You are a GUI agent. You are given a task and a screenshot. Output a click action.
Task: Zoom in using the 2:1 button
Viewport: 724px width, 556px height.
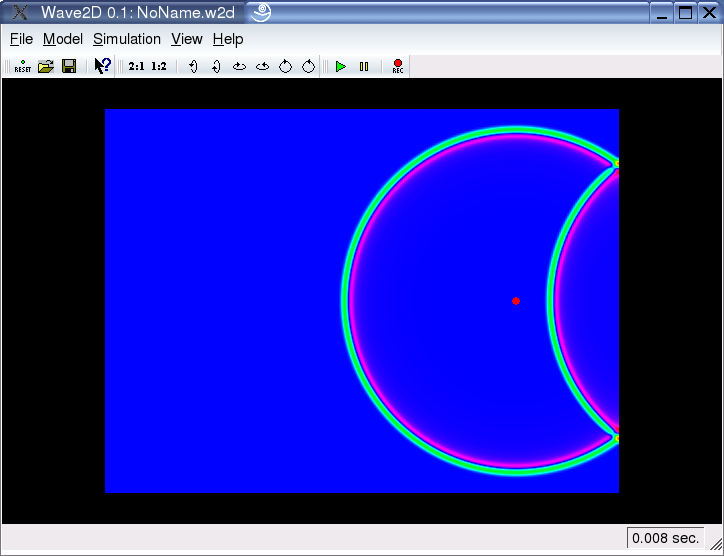(136, 66)
